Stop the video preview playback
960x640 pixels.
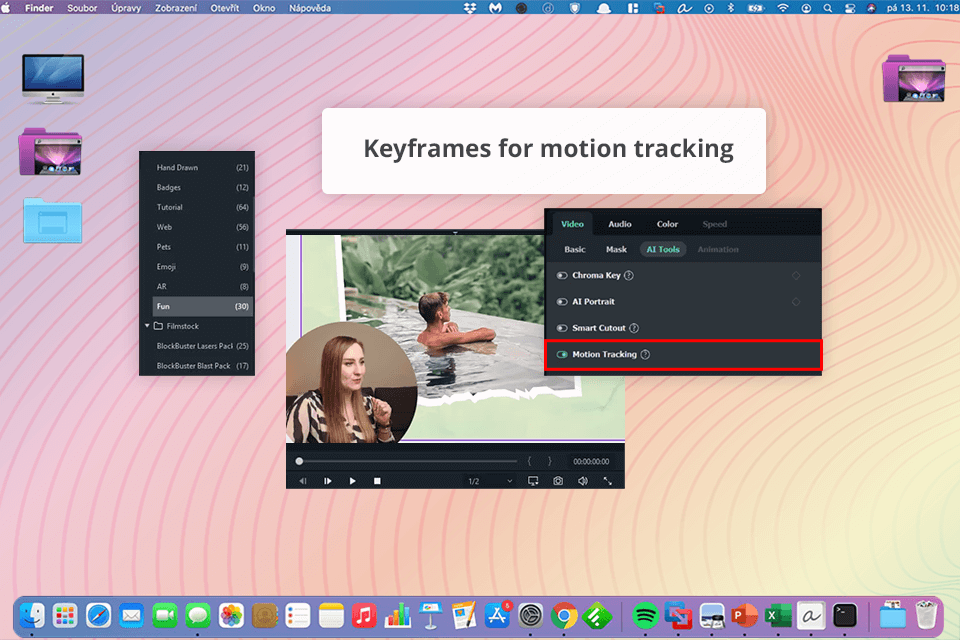pyautogui.click(x=377, y=481)
